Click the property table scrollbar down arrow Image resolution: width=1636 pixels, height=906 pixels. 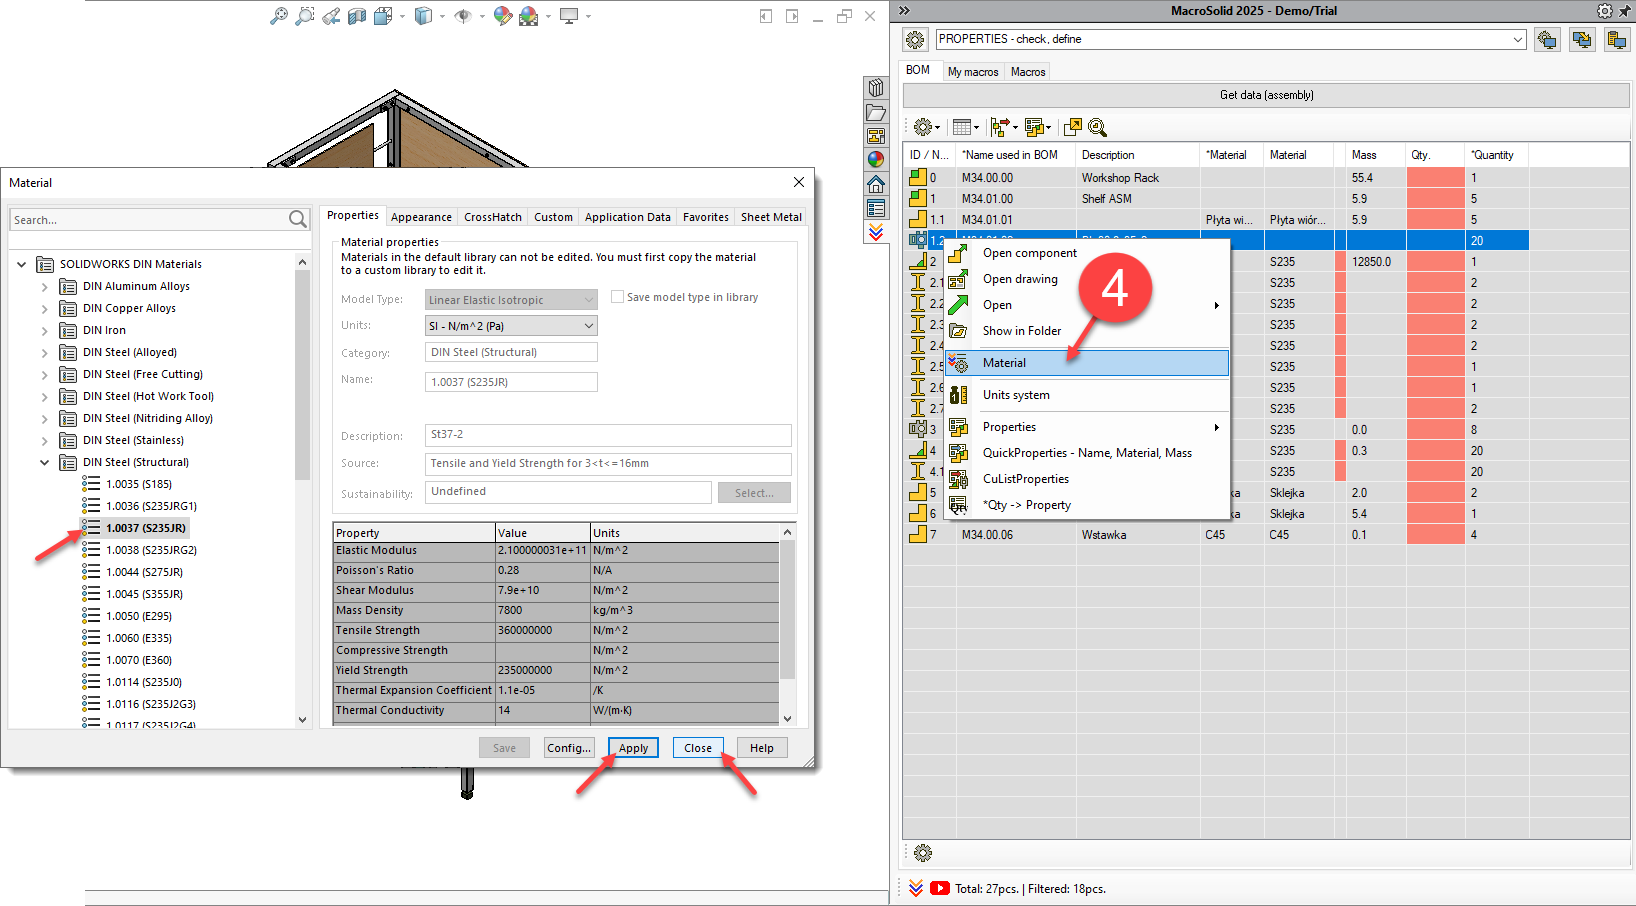point(787,718)
